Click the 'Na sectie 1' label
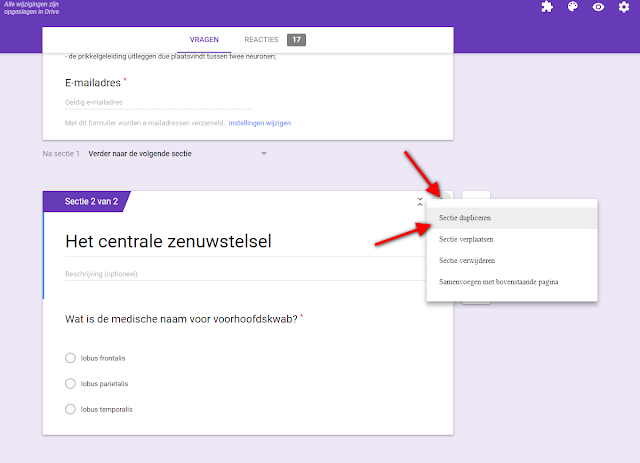The width and height of the screenshot is (640, 463). (61, 154)
